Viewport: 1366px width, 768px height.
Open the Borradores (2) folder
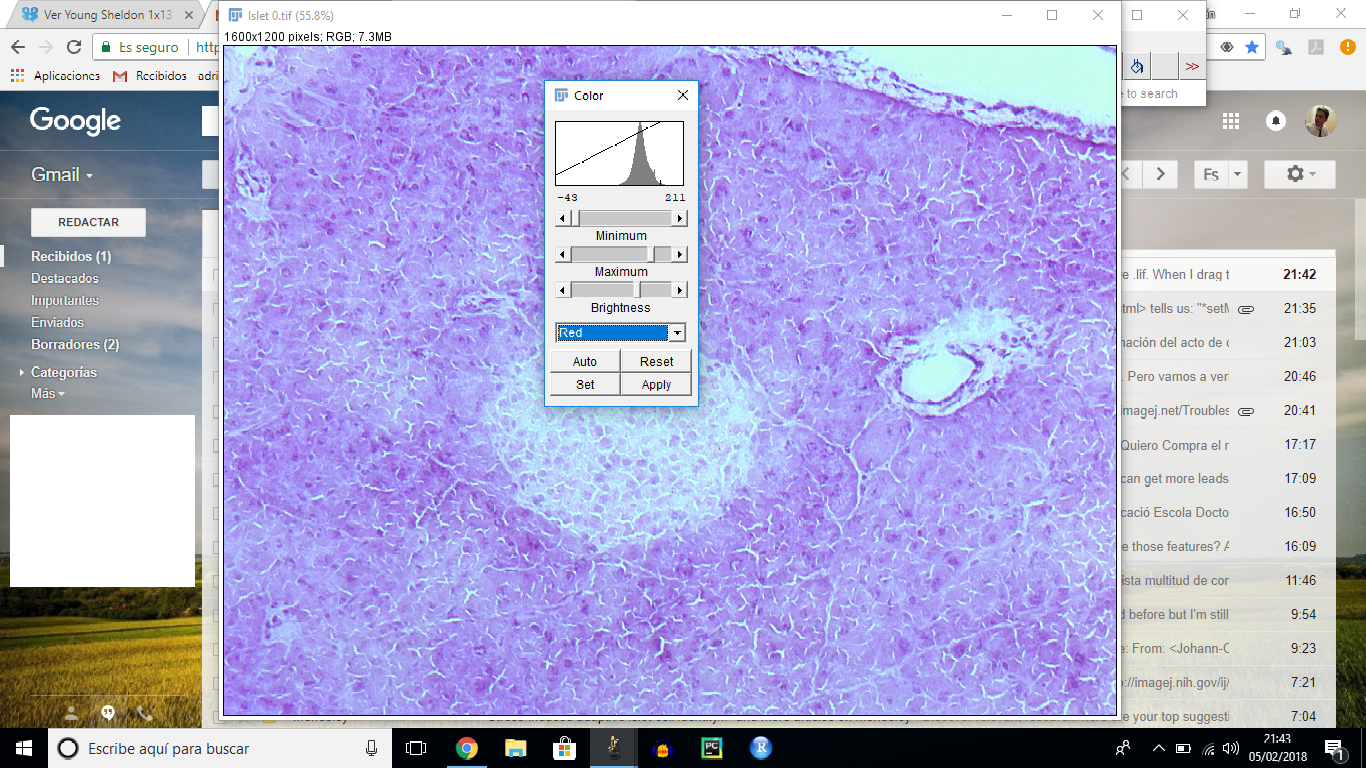click(75, 344)
